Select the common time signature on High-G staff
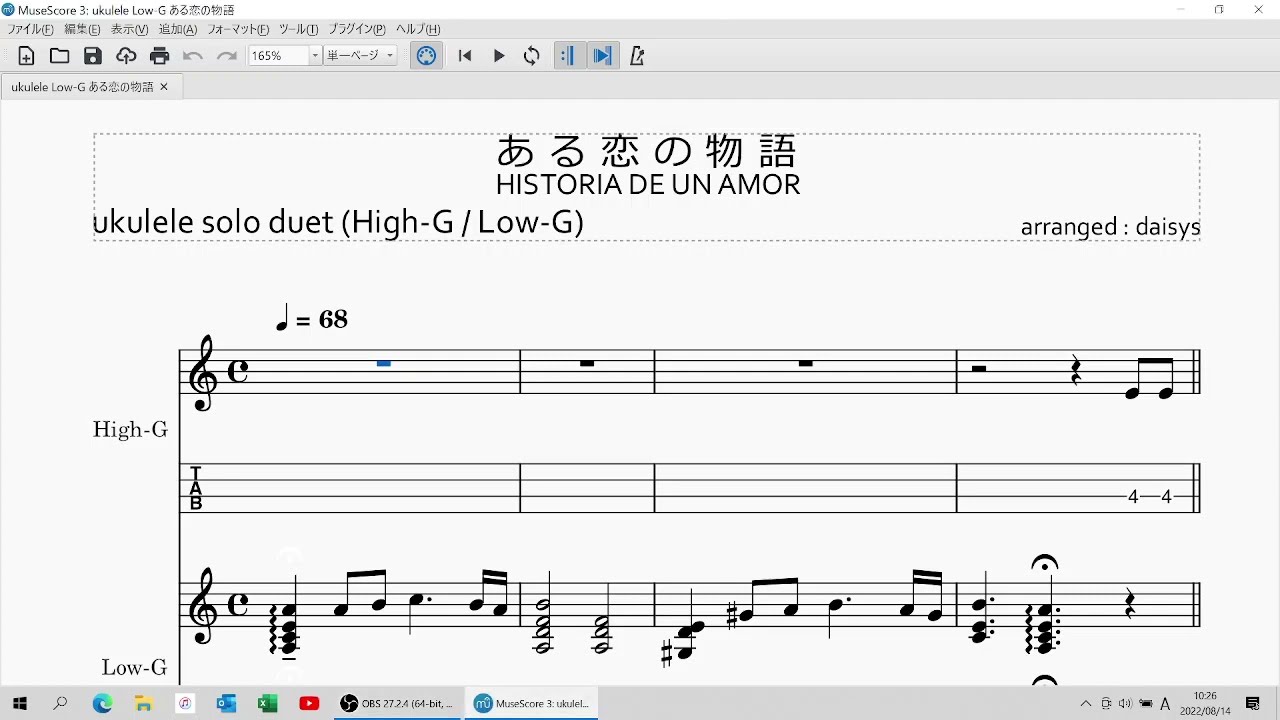This screenshot has width=1280, height=720. point(238,372)
